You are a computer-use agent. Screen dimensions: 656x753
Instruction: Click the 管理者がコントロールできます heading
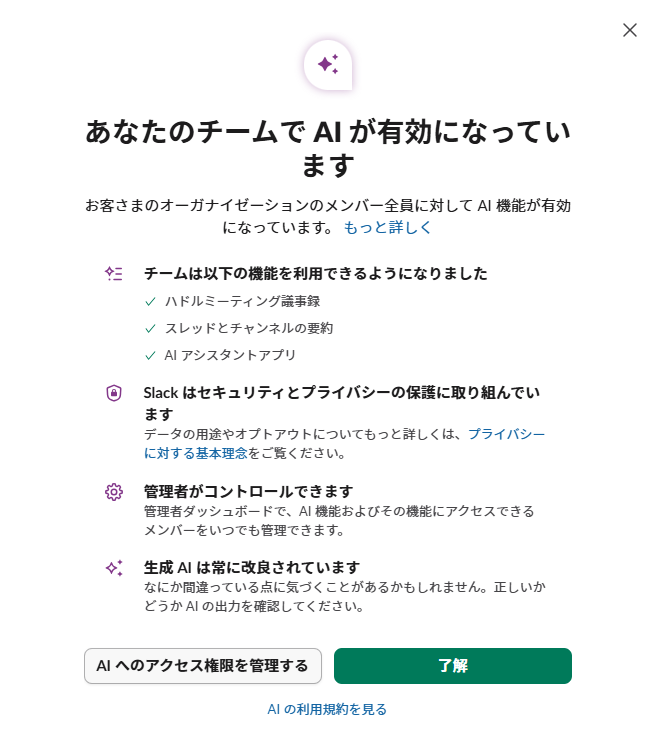(x=249, y=491)
